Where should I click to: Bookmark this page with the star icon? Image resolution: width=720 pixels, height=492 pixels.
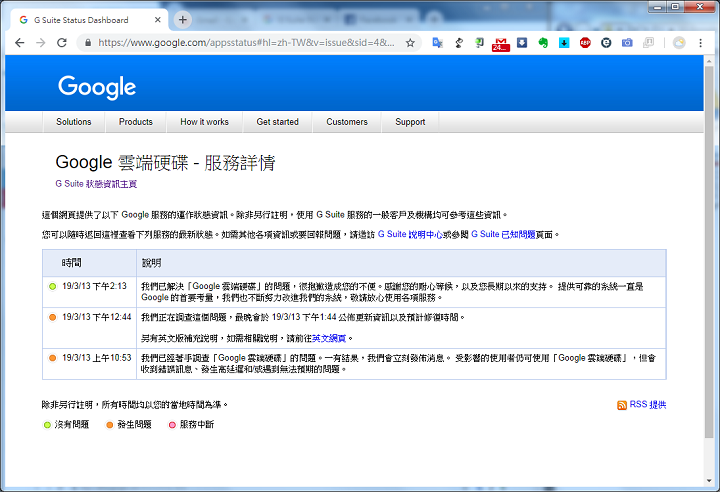point(410,43)
